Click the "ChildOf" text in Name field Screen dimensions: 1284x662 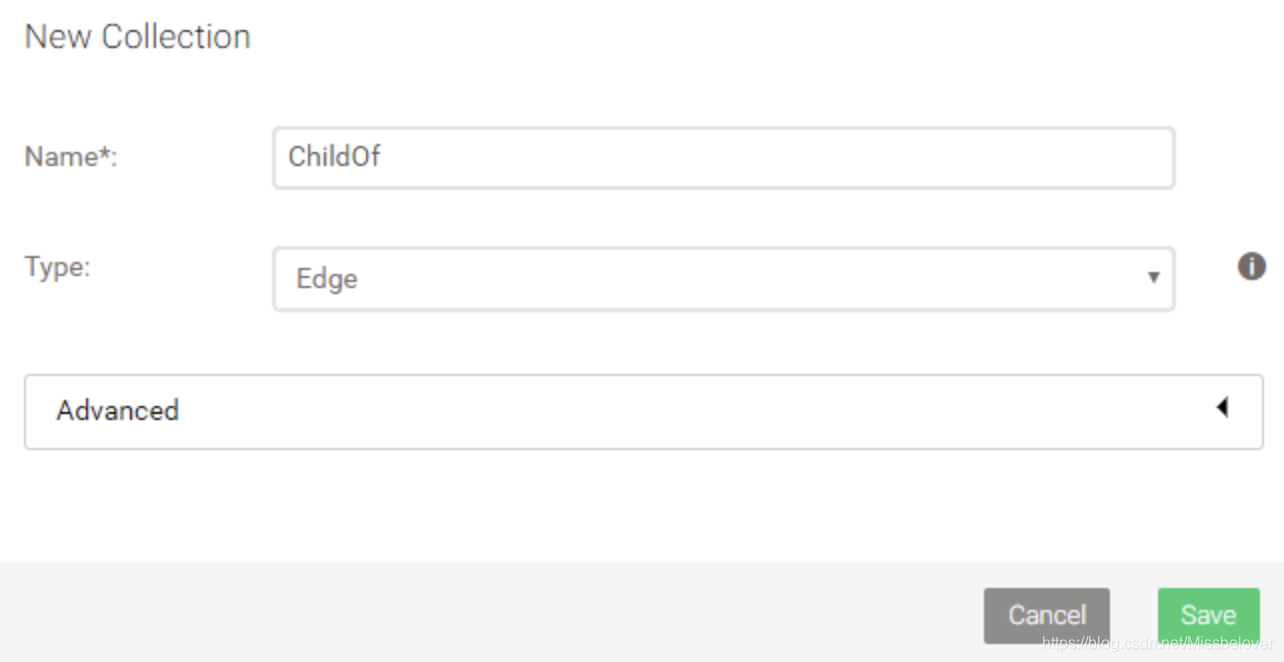coord(334,157)
